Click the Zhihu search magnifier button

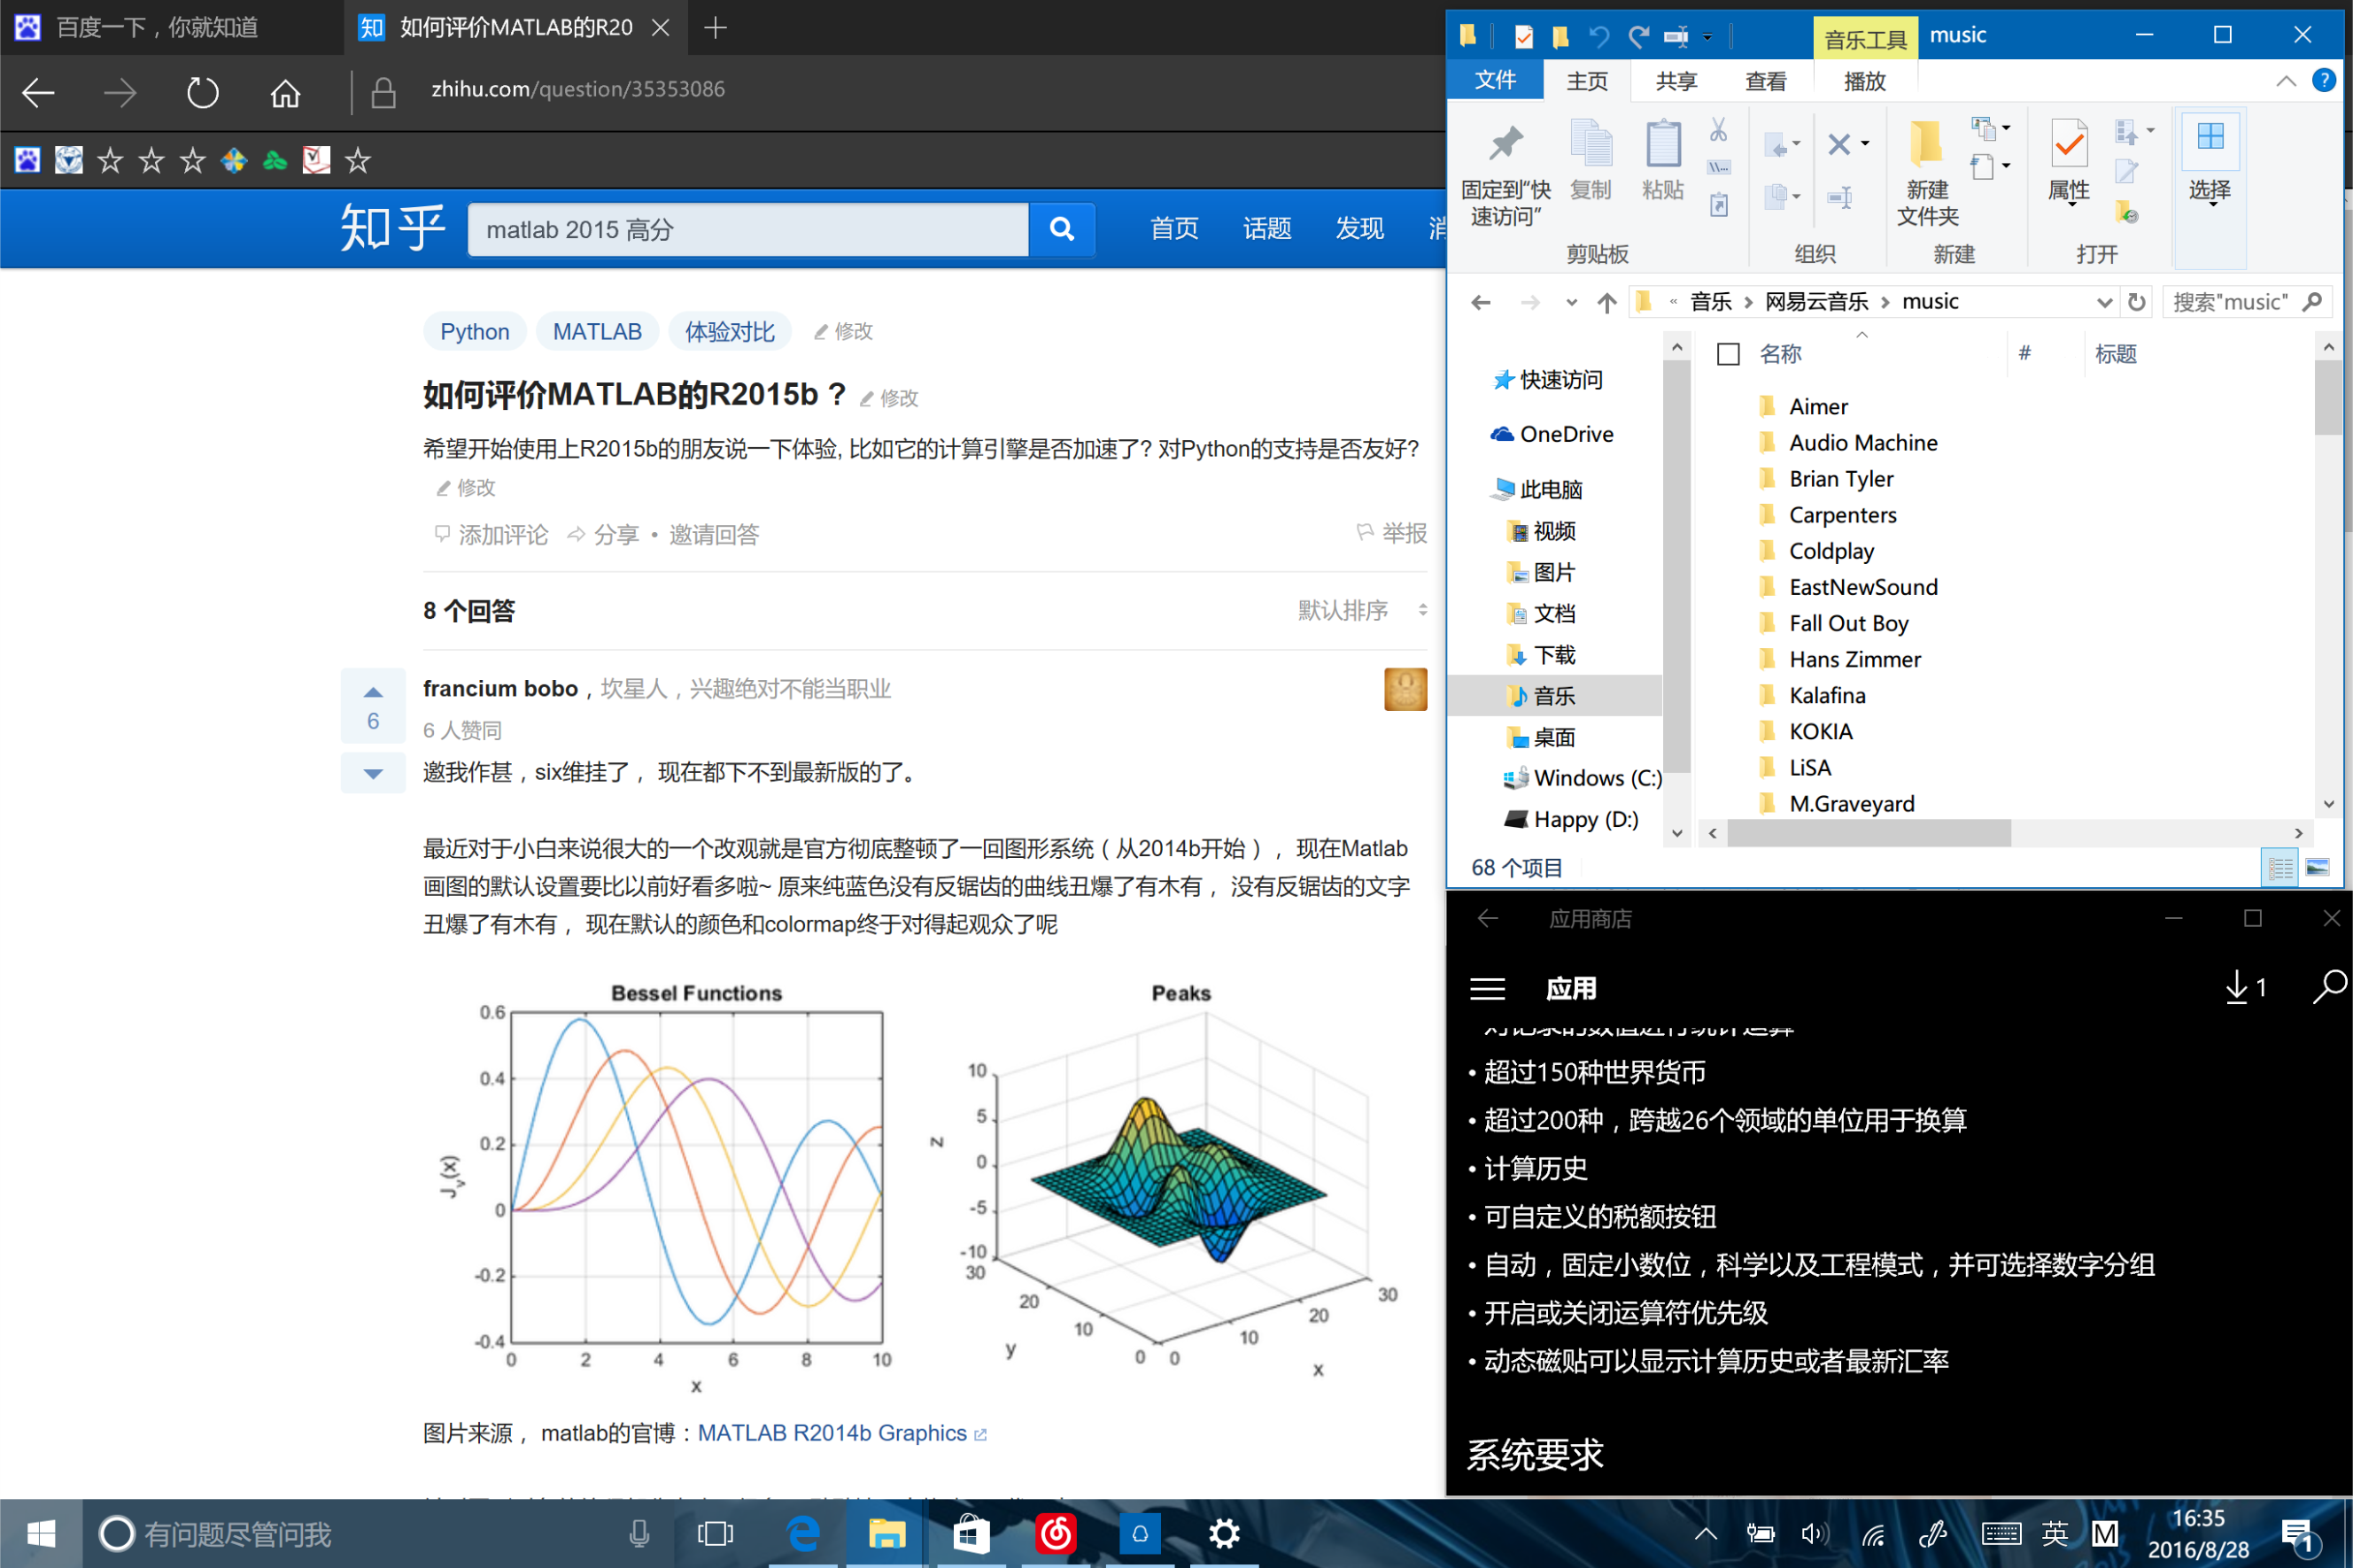click(x=1061, y=230)
